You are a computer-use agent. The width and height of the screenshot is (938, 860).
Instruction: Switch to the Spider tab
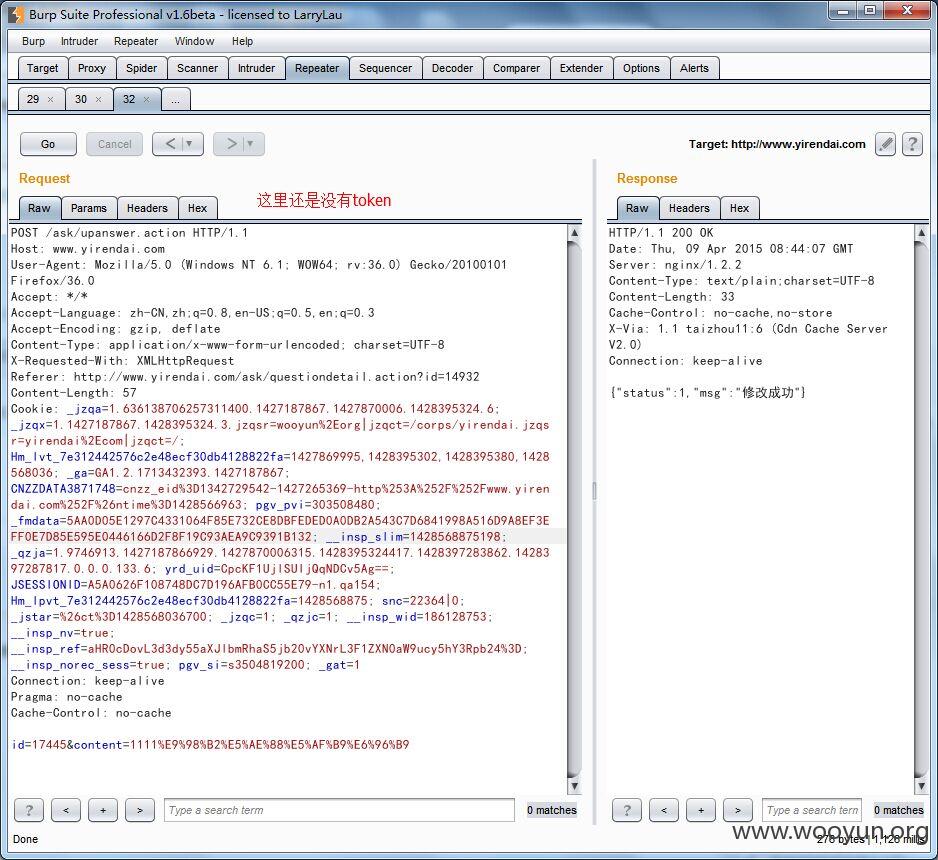(x=141, y=68)
